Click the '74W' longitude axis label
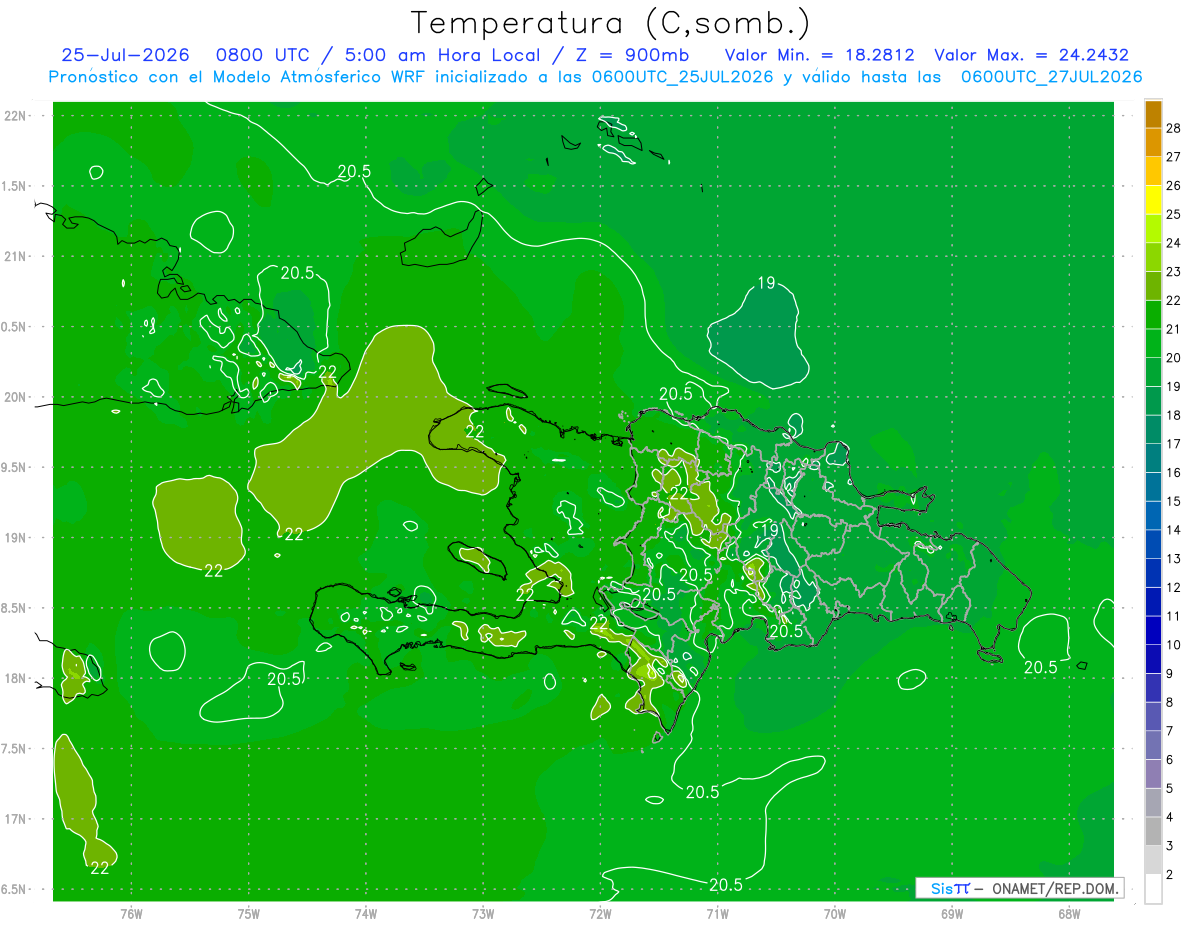This screenshot has width=1200, height=927. click(x=366, y=913)
